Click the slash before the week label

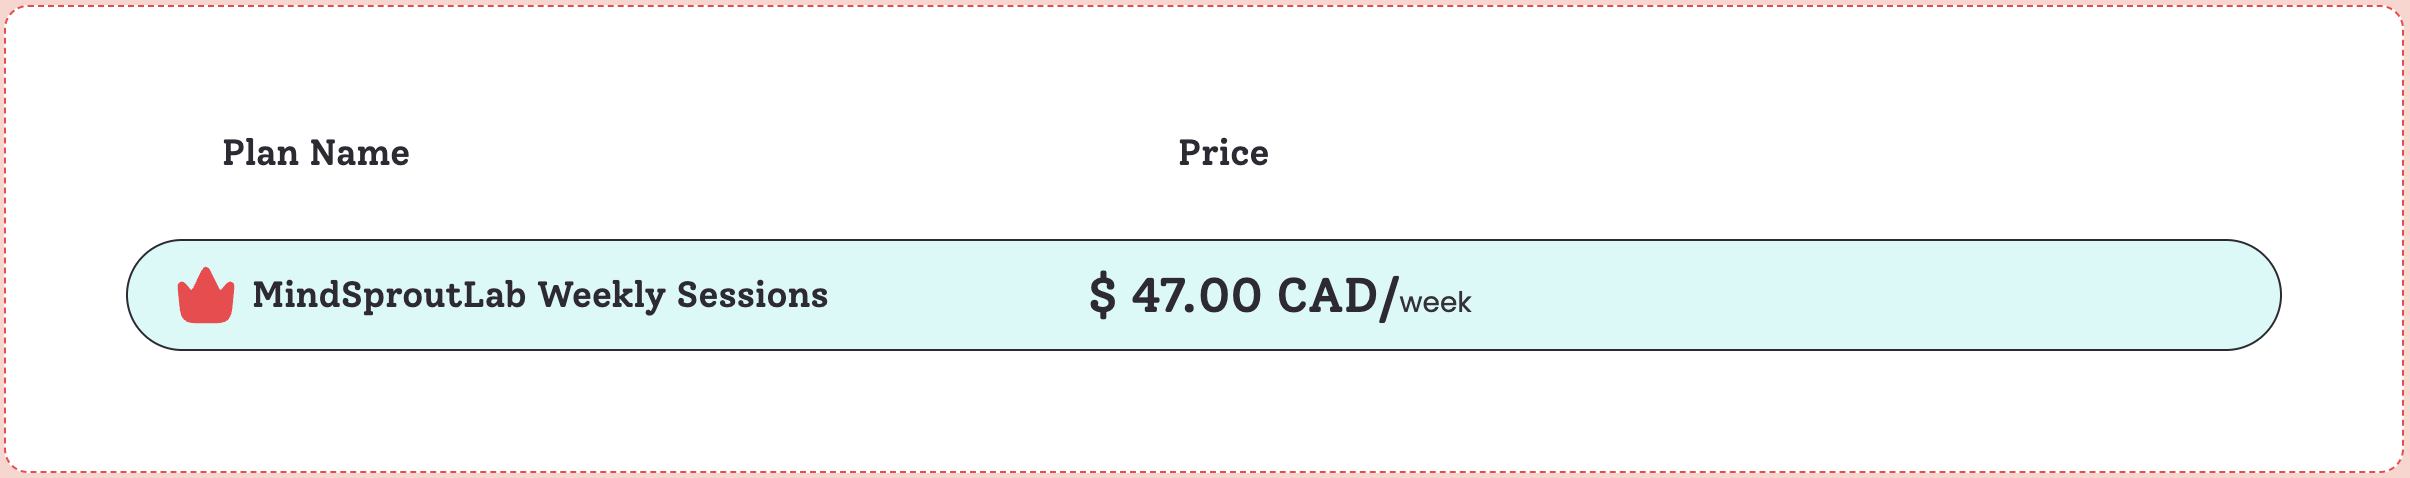(x=1388, y=298)
